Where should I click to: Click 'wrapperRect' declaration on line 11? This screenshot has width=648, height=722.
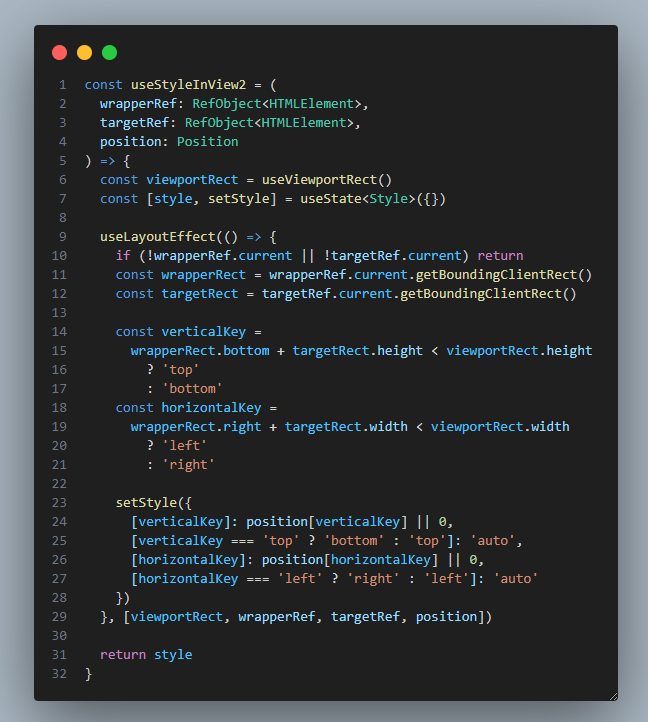[x=204, y=275]
